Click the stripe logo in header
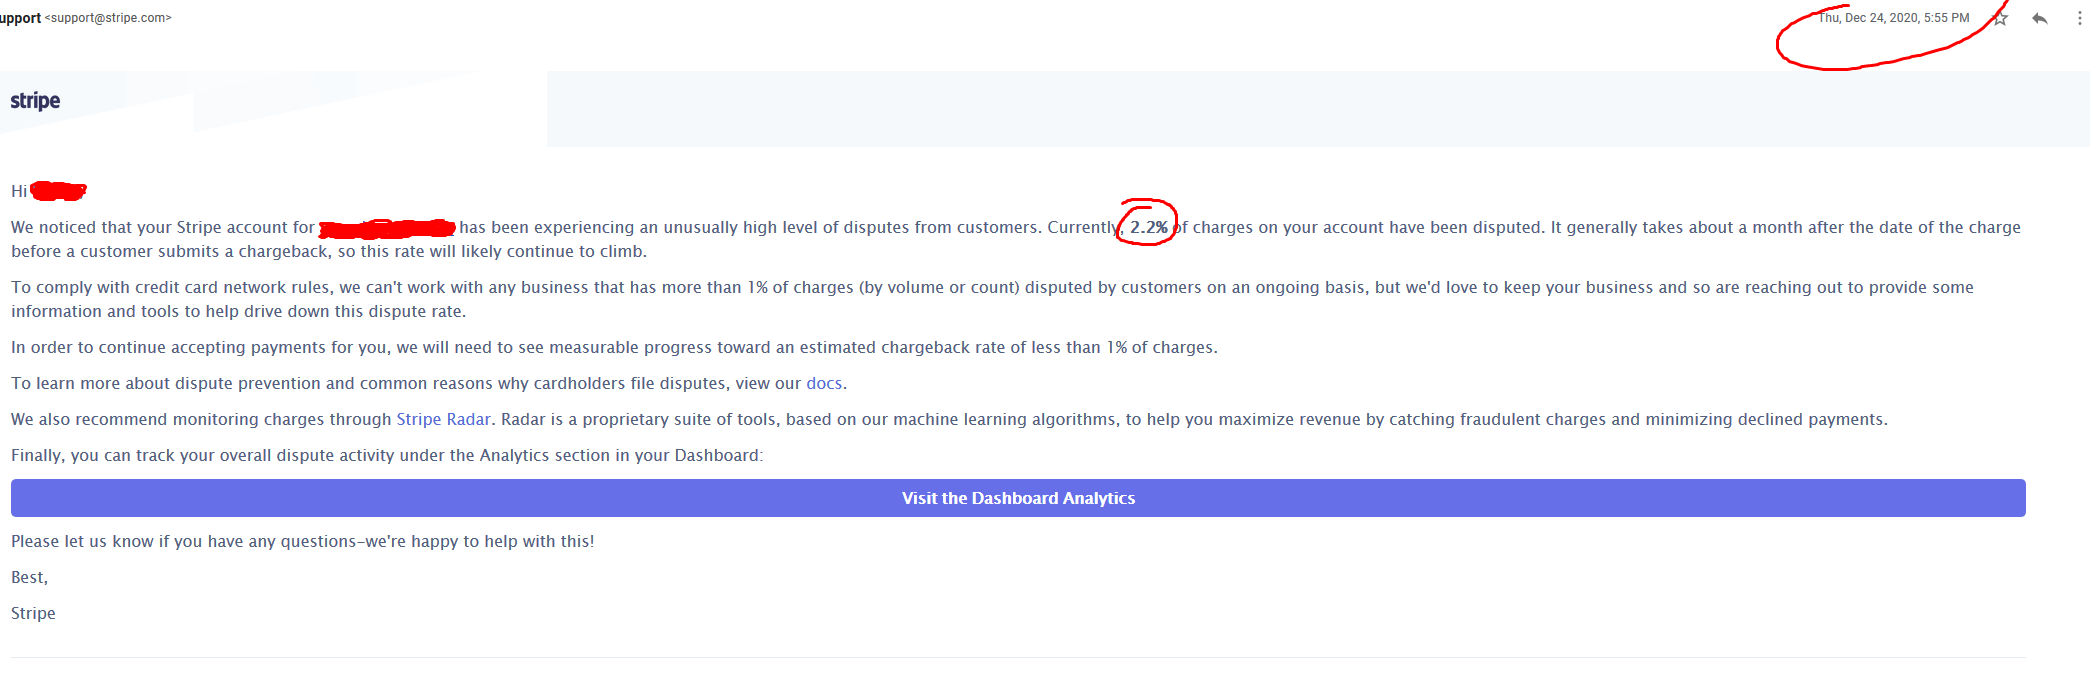The height and width of the screenshot is (675, 2097). [x=35, y=101]
